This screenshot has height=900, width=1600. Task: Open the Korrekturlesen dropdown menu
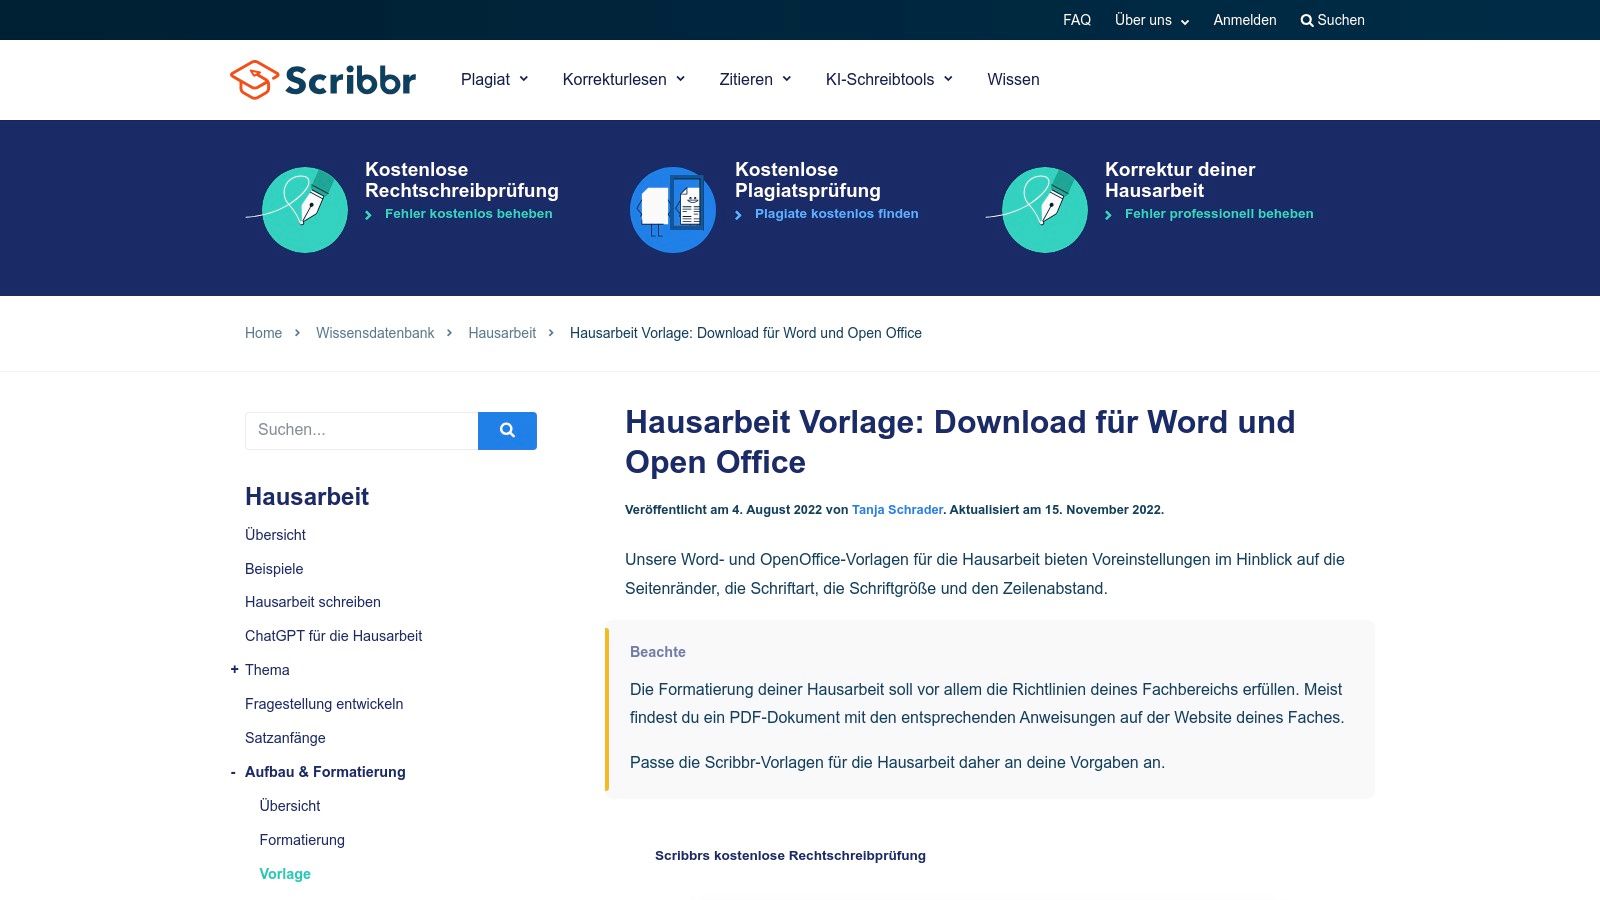click(623, 79)
